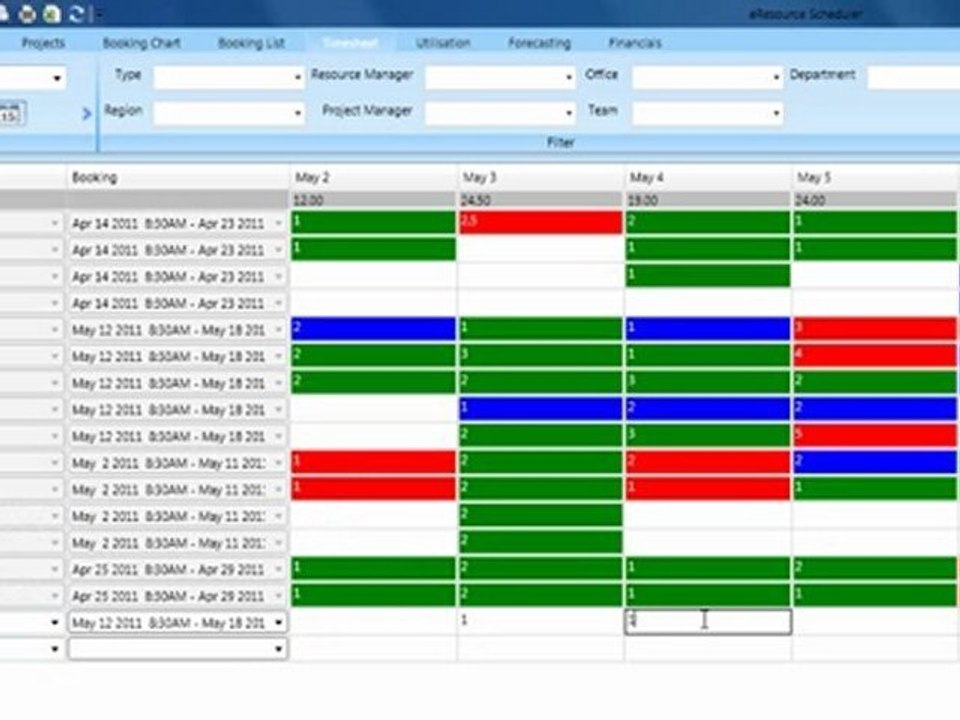Go to the Forecasting tab

pos(539,43)
